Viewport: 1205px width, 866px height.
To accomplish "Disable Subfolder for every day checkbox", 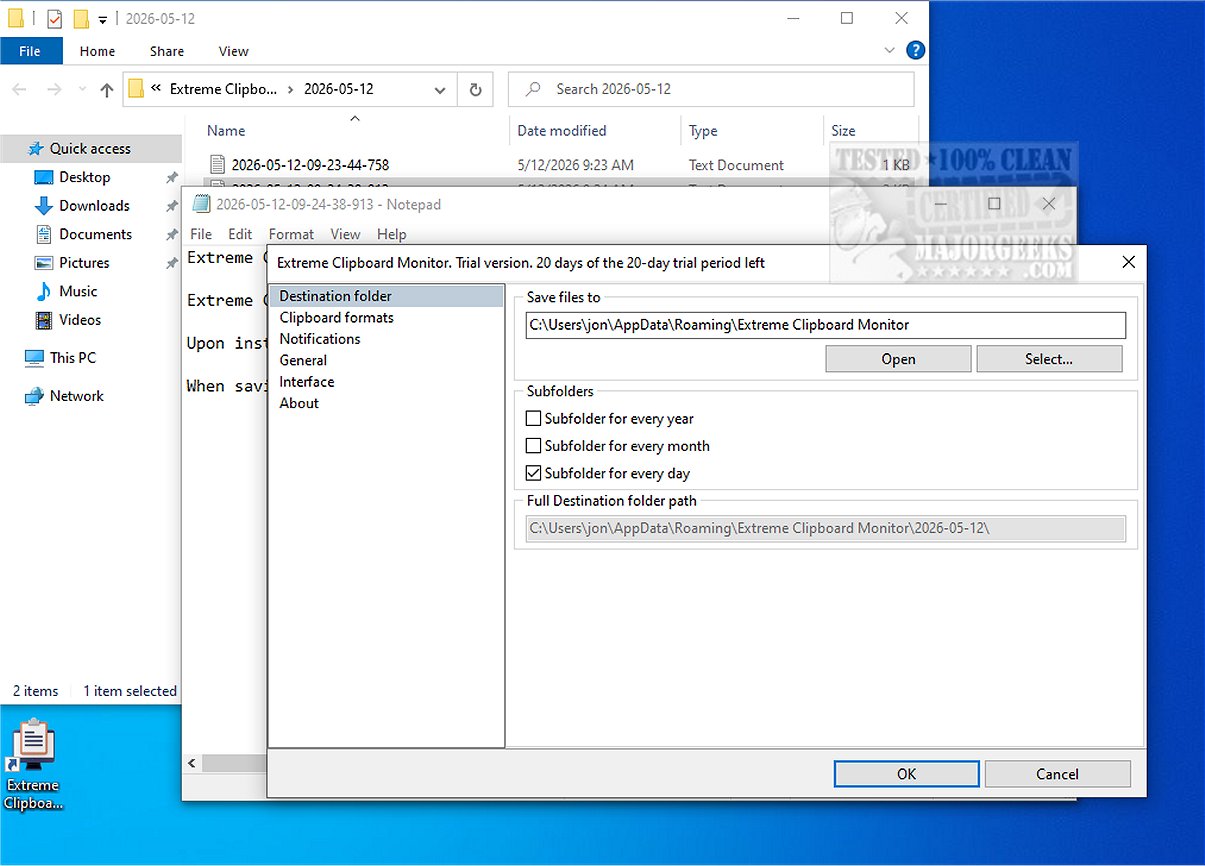I will click(x=534, y=473).
